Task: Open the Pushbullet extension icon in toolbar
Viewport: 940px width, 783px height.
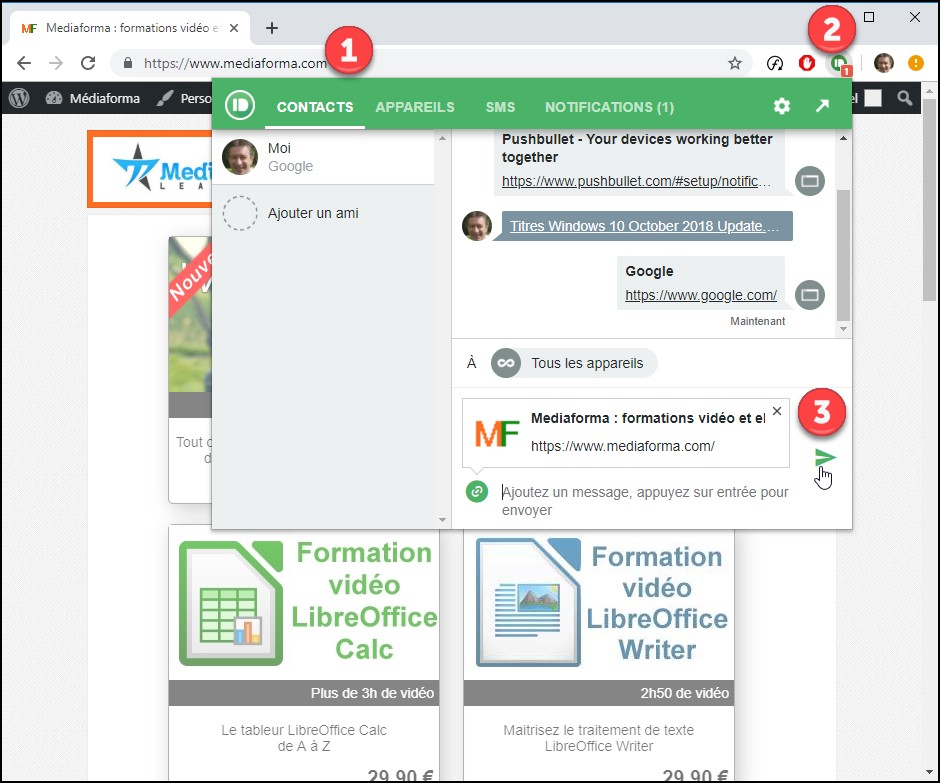Action: 839,63
